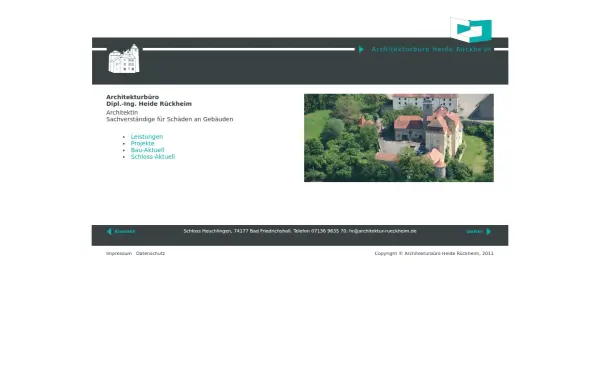
Task: Click the Schloss Heuchlingen address text
Action: pyautogui.click(x=237, y=231)
